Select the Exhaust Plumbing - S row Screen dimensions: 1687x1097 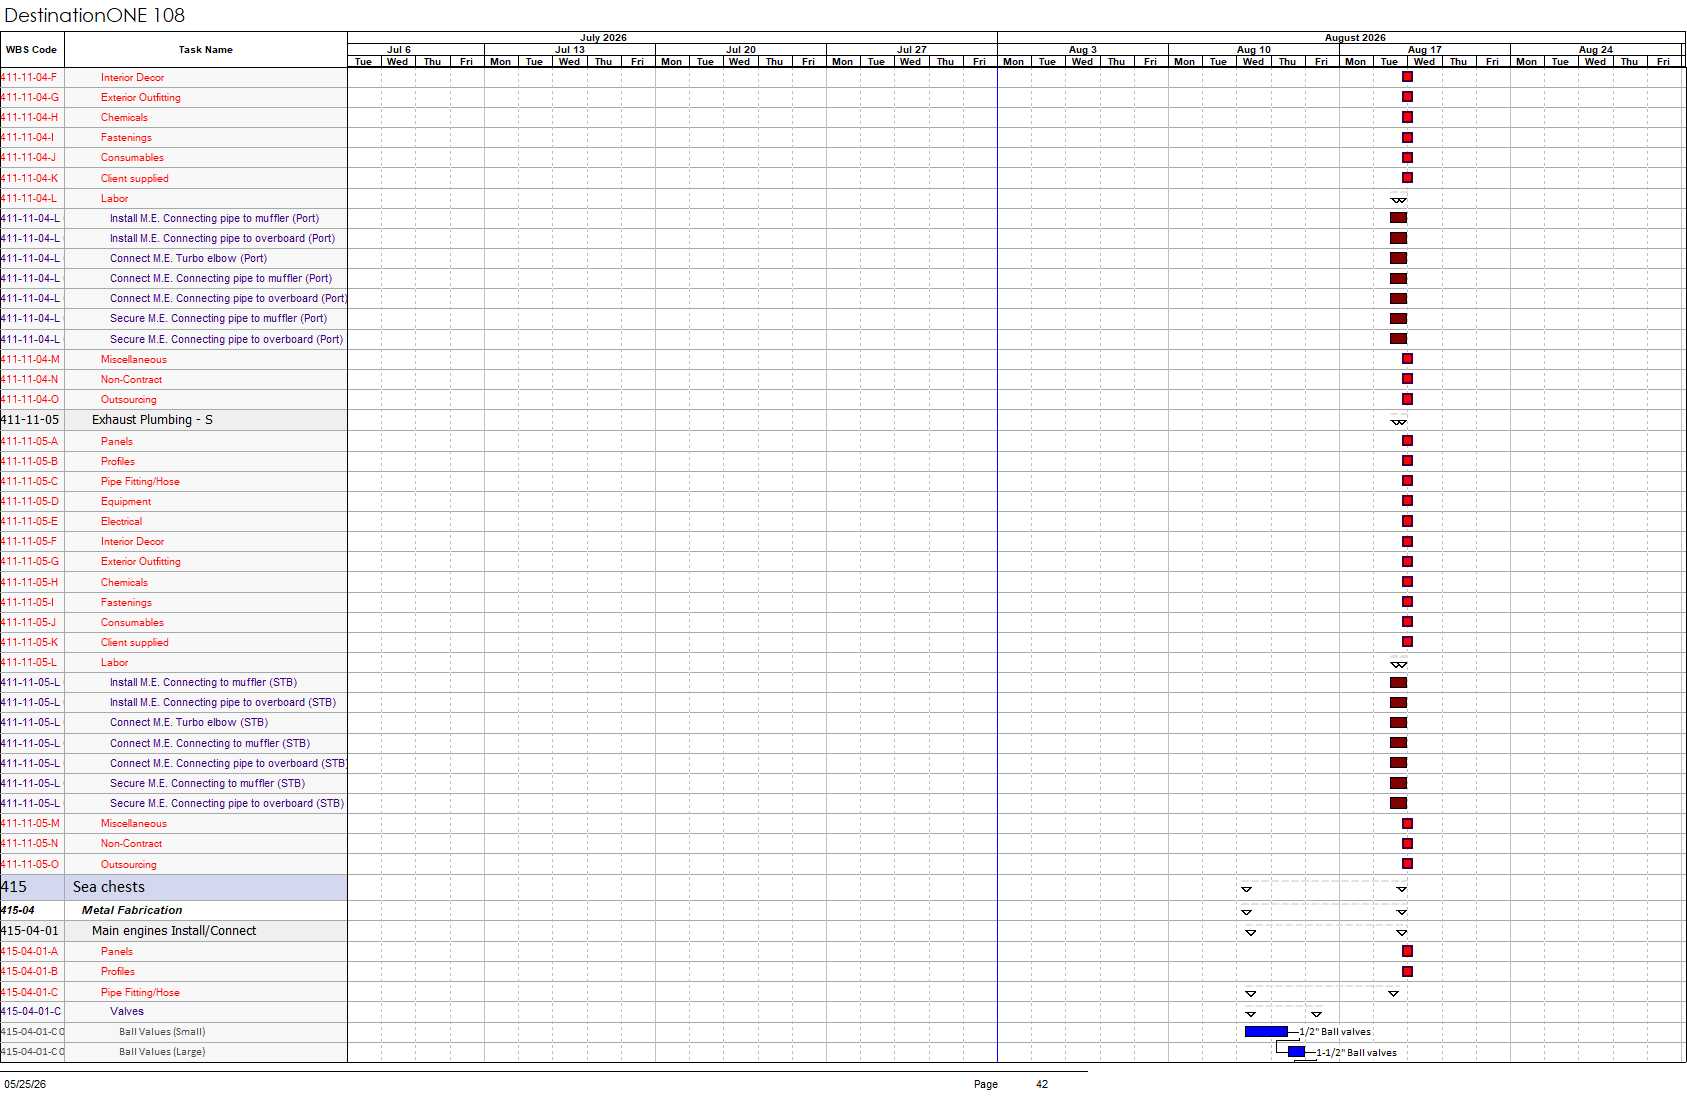click(x=174, y=420)
